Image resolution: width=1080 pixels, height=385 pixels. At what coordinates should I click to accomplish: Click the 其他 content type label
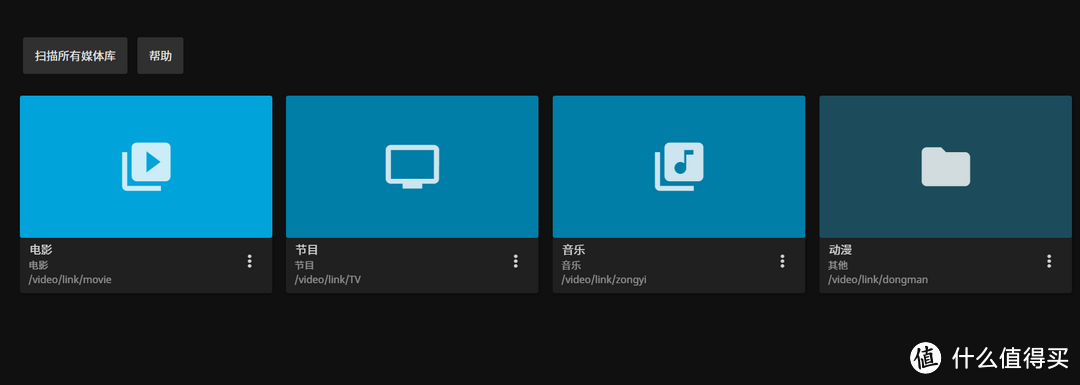pos(838,265)
